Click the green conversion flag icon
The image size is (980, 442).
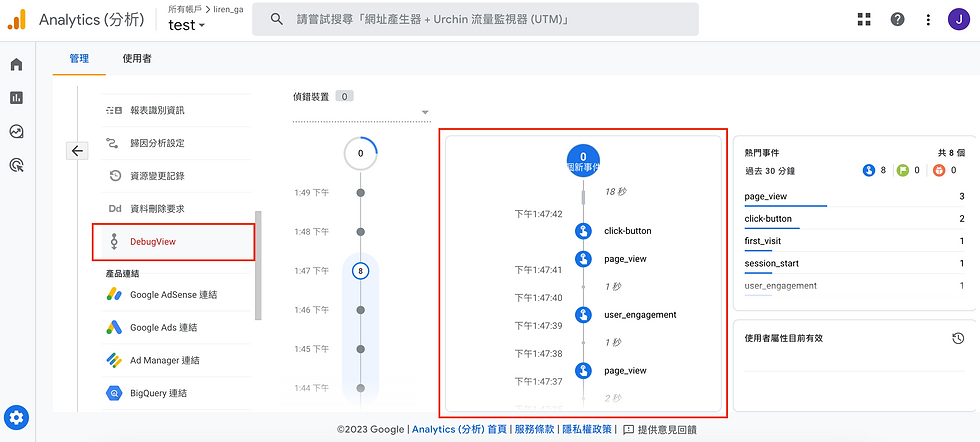(x=901, y=170)
